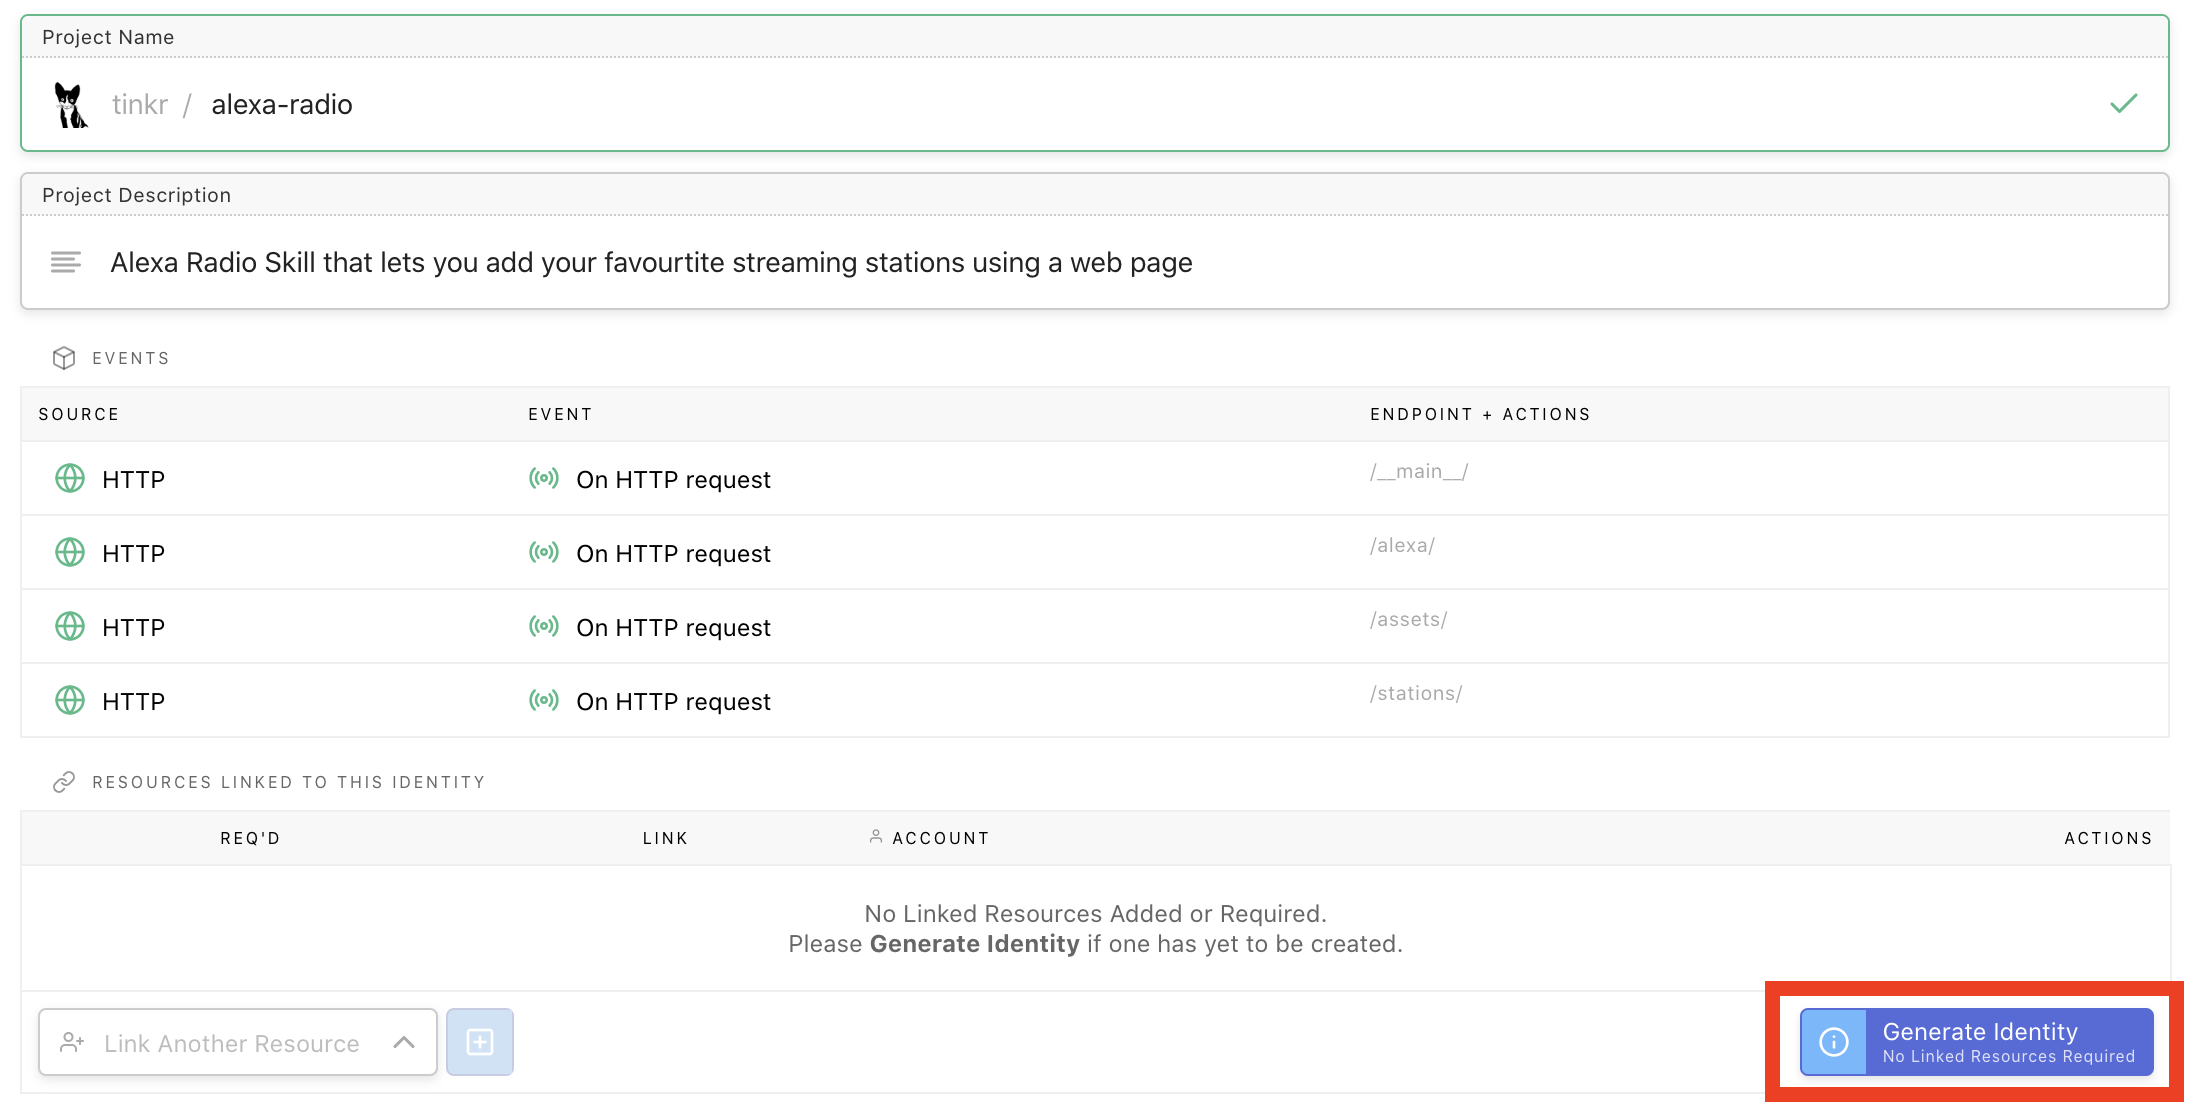Click the /assets/ endpoint path

[x=1408, y=620]
